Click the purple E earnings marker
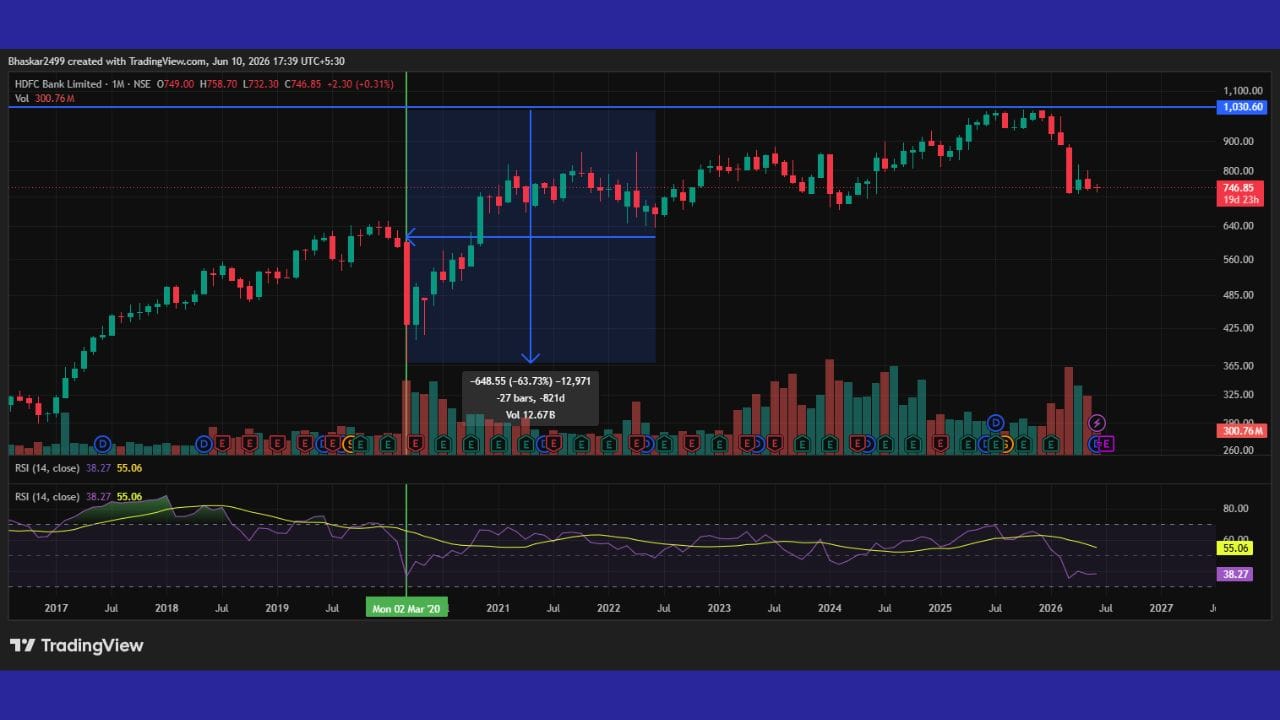 click(x=1106, y=443)
